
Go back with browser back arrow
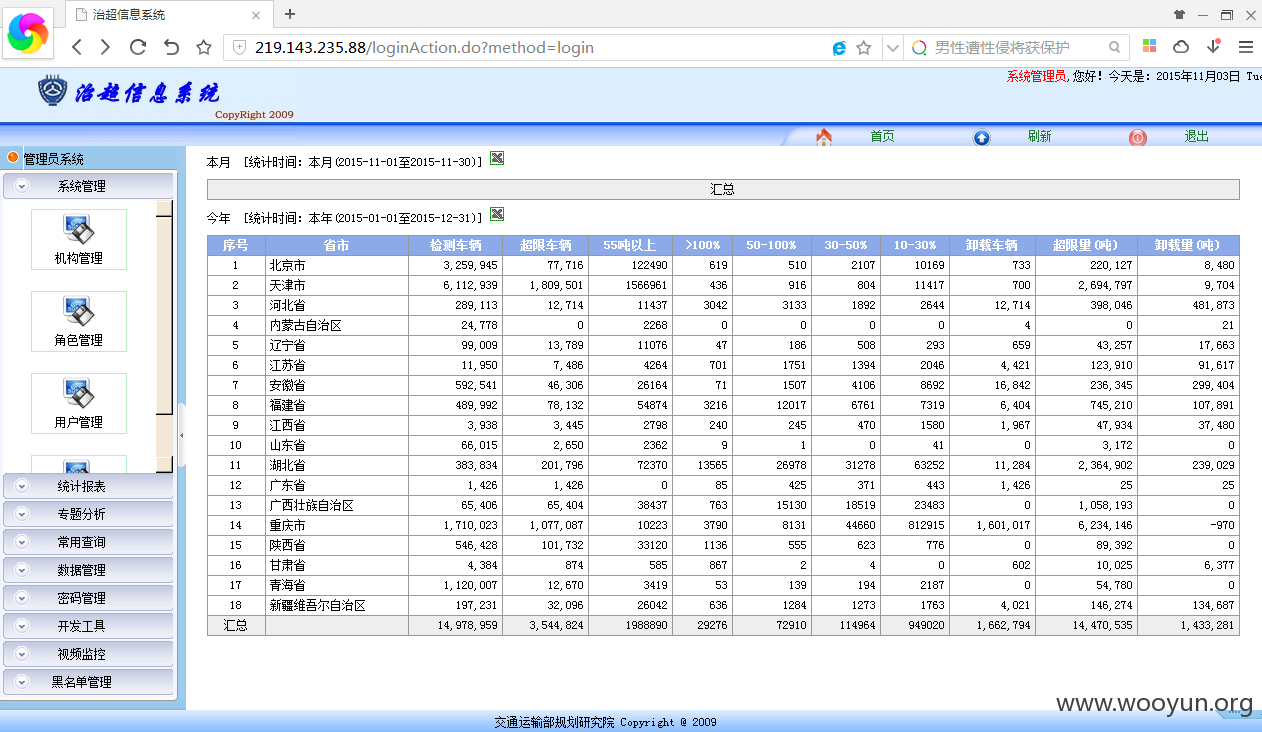point(76,47)
